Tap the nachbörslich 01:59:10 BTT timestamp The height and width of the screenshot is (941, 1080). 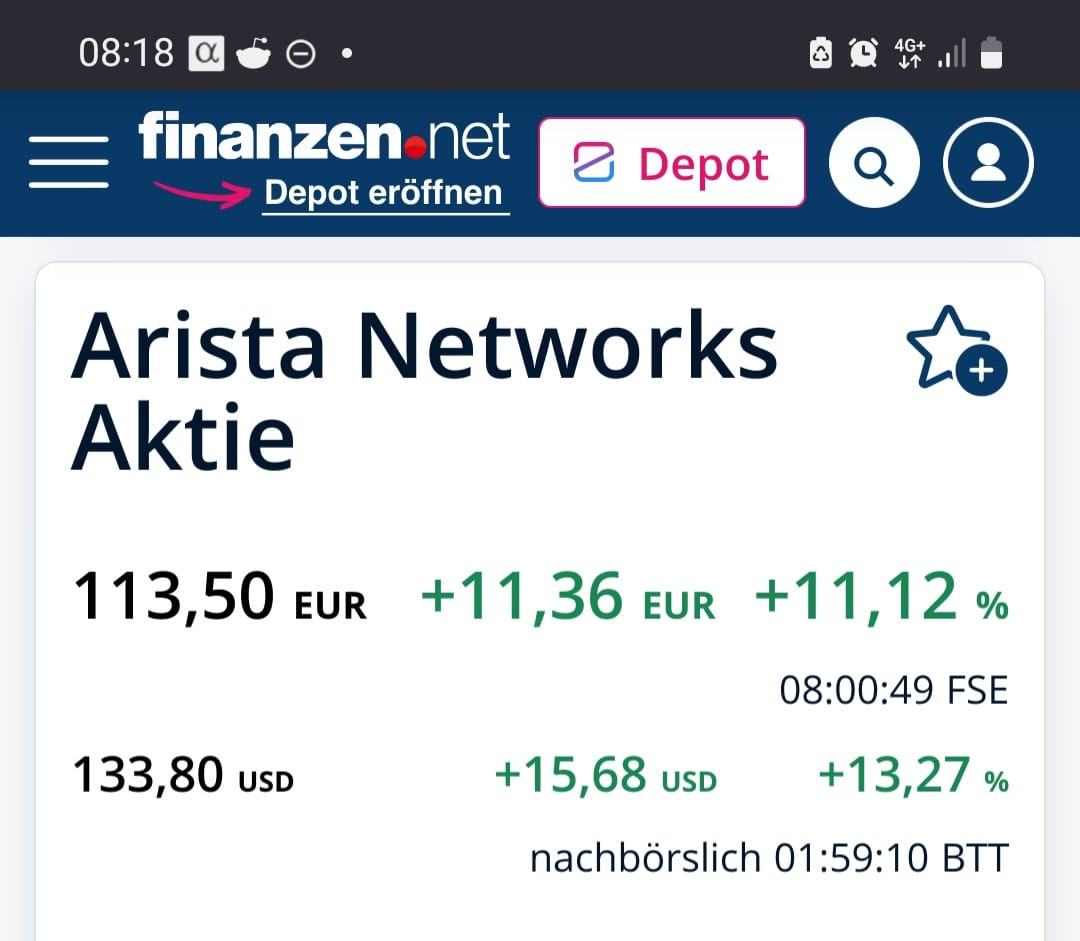pyautogui.click(x=768, y=858)
